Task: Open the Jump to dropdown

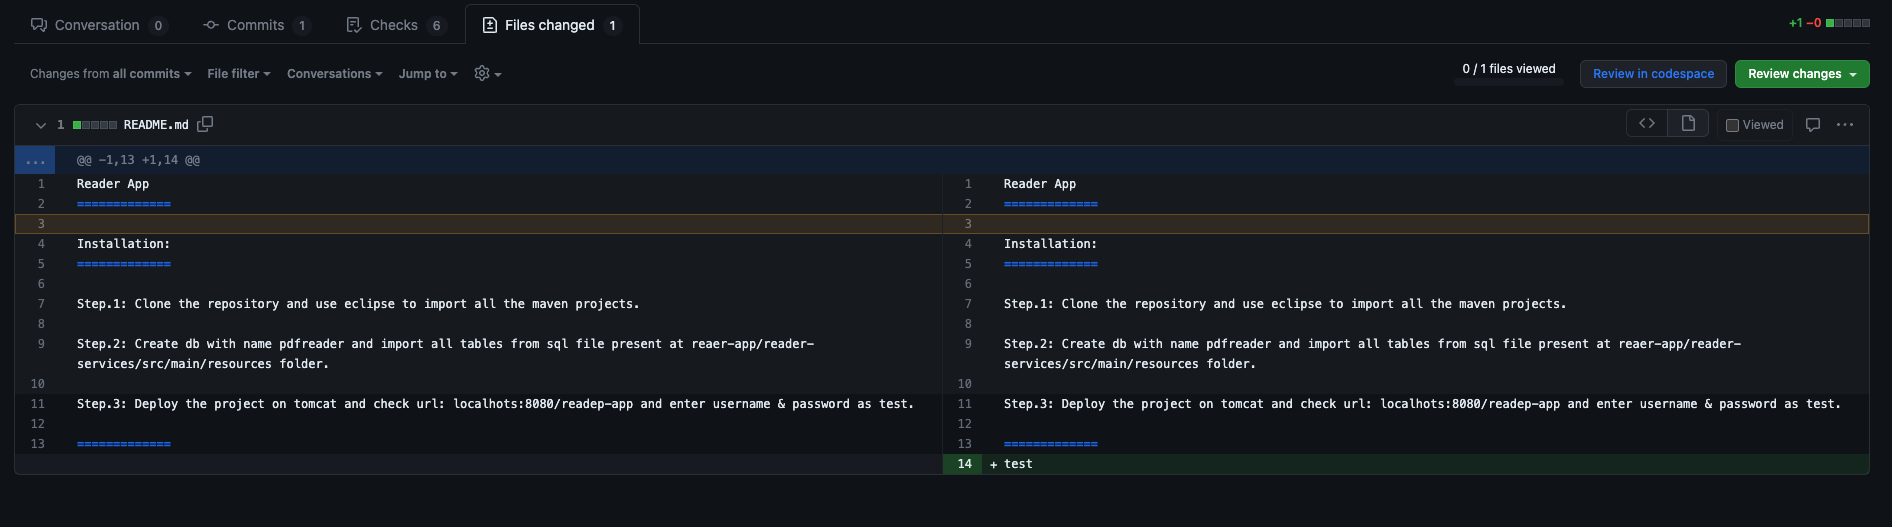Action: pos(428,74)
